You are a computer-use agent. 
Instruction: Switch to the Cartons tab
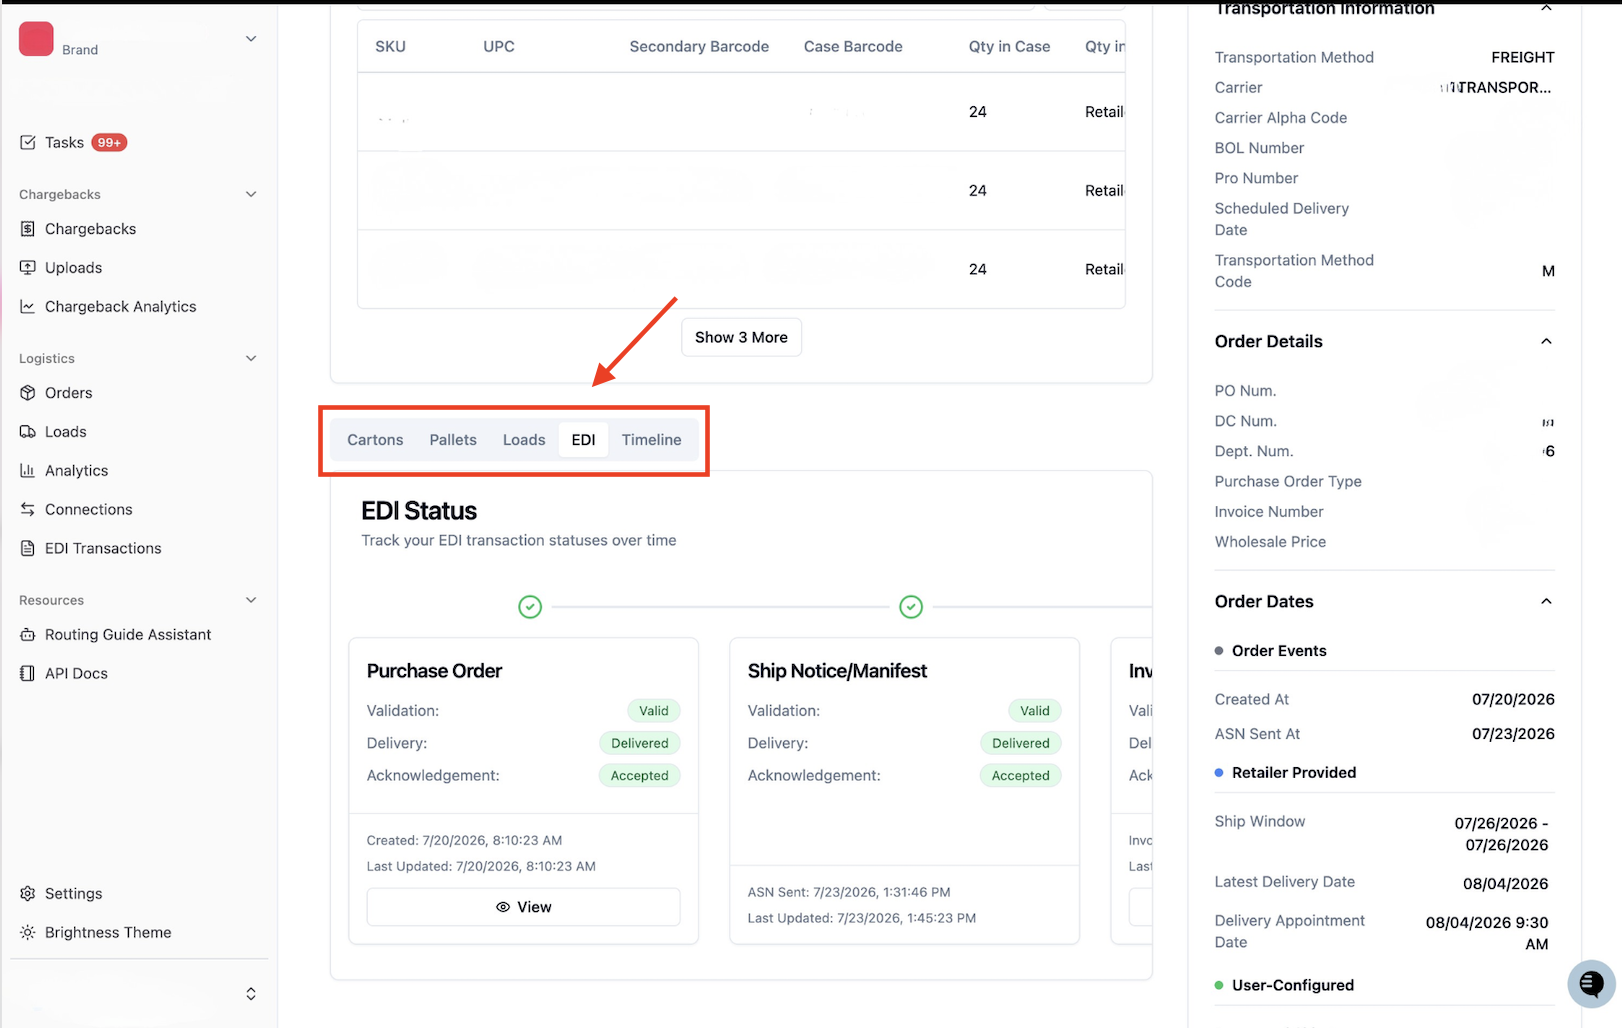(375, 440)
